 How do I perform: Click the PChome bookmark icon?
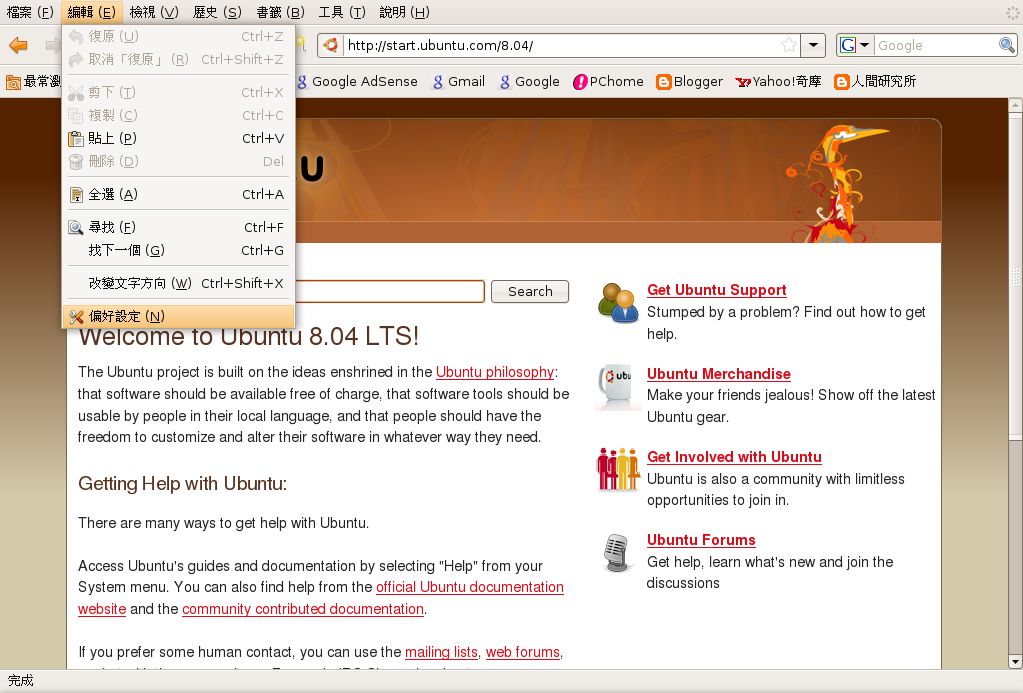(x=580, y=82)
